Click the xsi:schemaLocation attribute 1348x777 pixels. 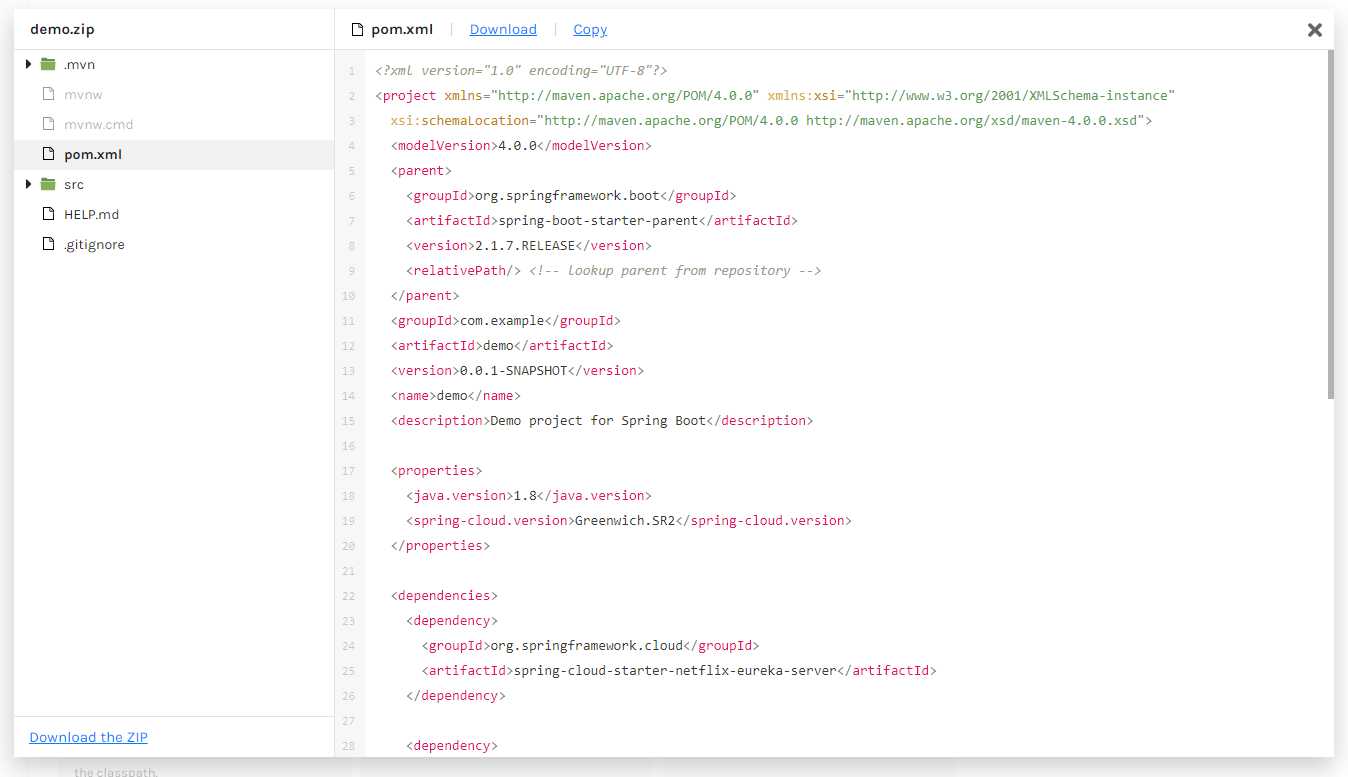[460, 121]
